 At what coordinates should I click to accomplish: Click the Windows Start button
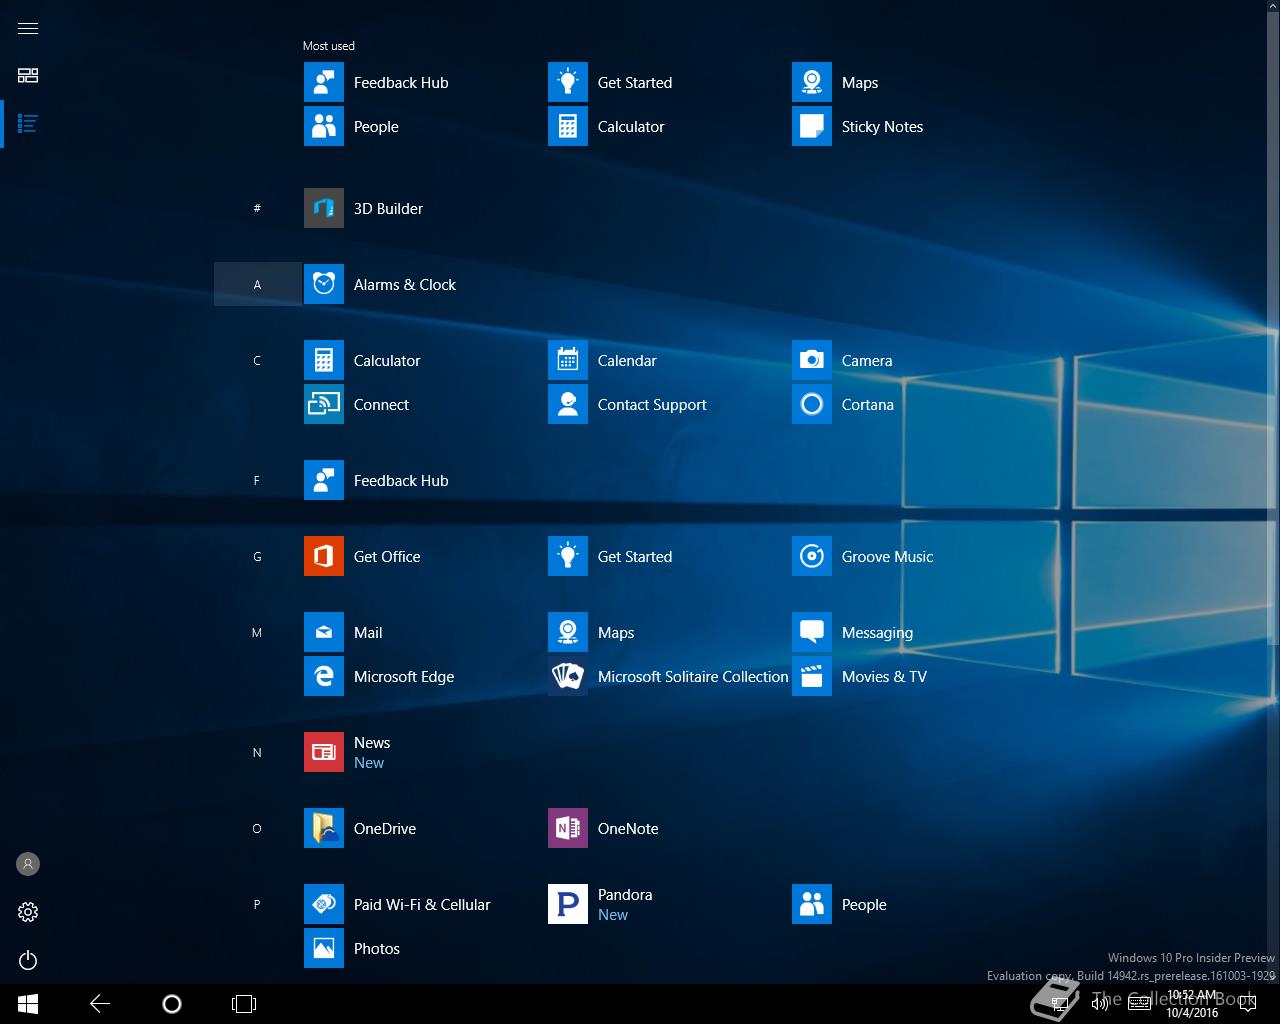[28, 1004]
